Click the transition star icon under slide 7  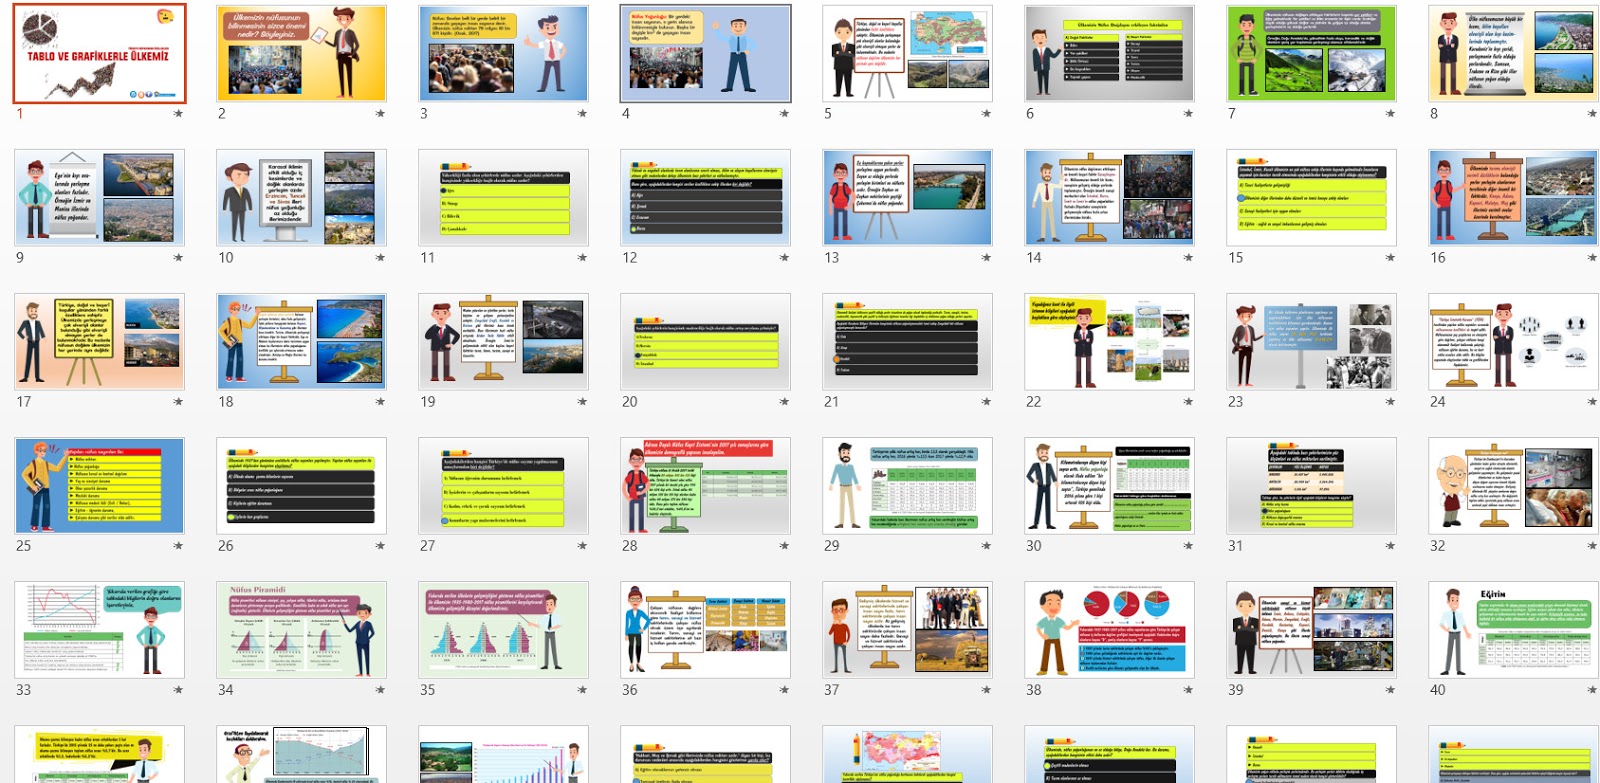1390,114
